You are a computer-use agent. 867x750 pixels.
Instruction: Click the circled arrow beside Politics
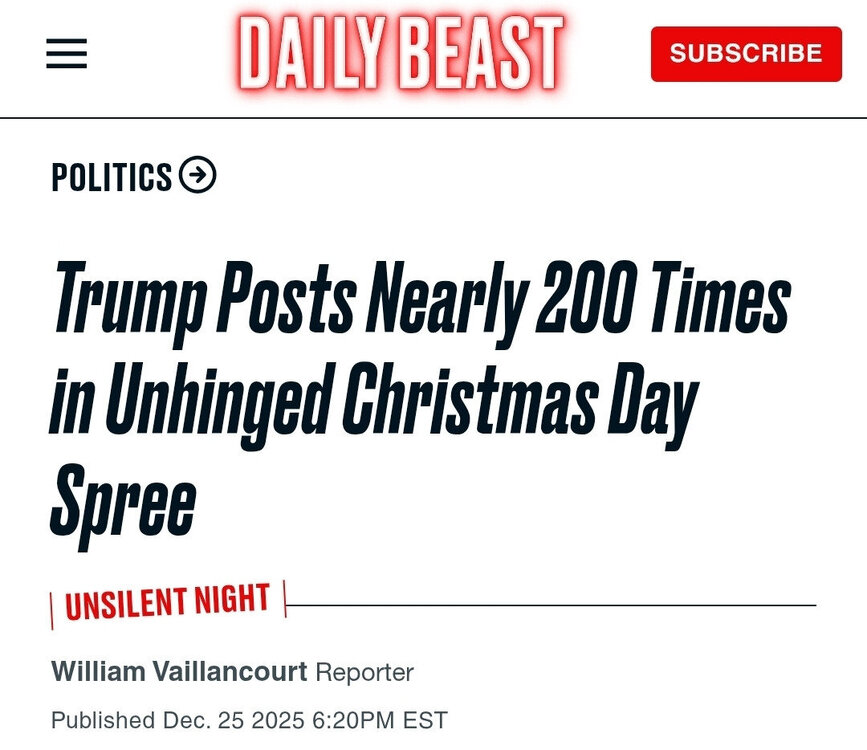(198, 176)
